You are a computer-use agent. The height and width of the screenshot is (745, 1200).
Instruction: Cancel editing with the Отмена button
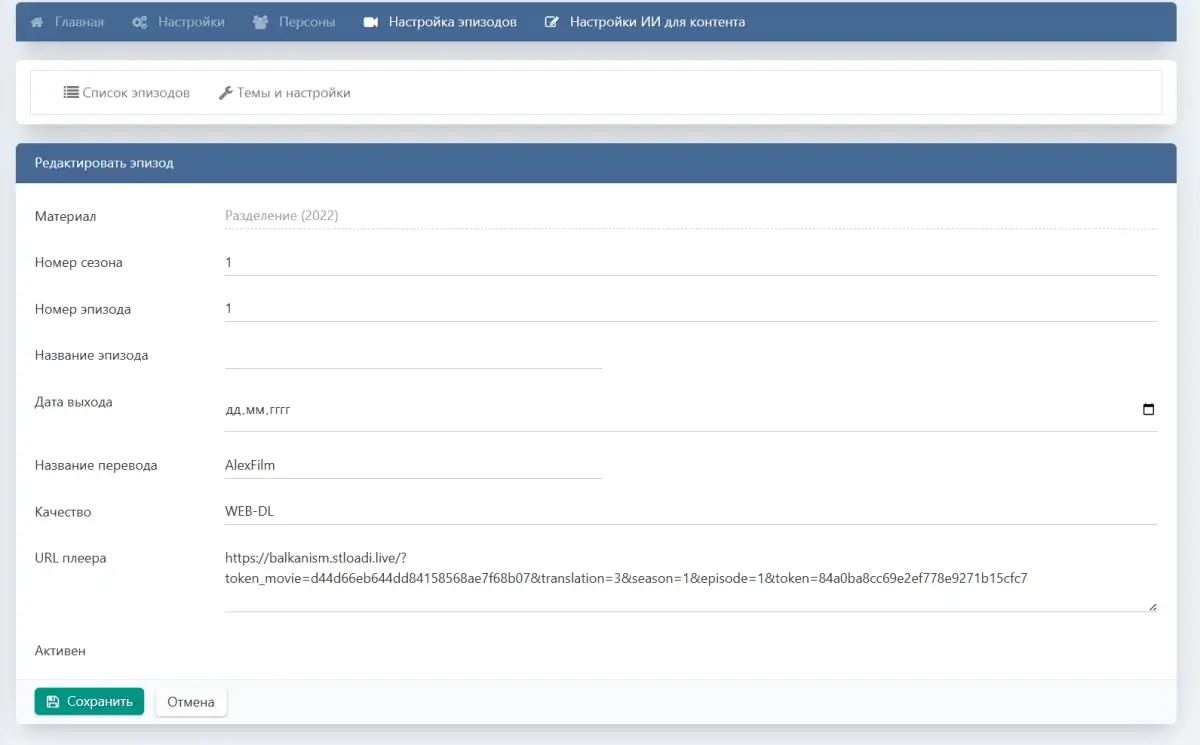tap(191, 702)
